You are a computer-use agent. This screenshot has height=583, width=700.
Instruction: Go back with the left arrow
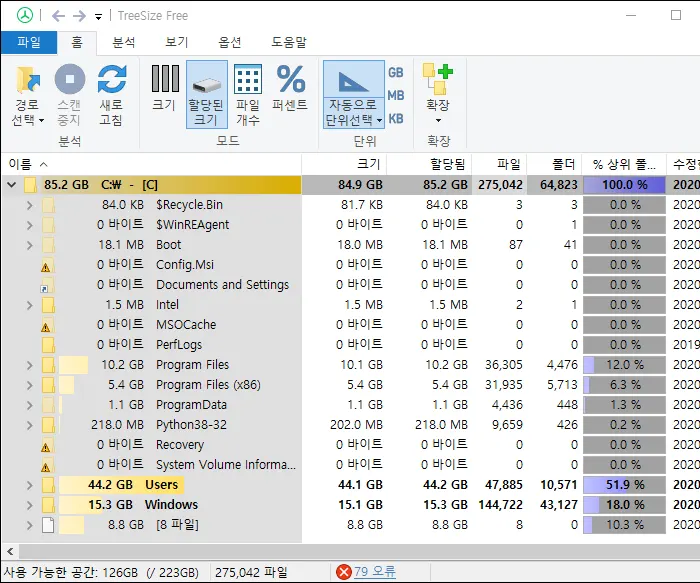[x=58, y=16]
